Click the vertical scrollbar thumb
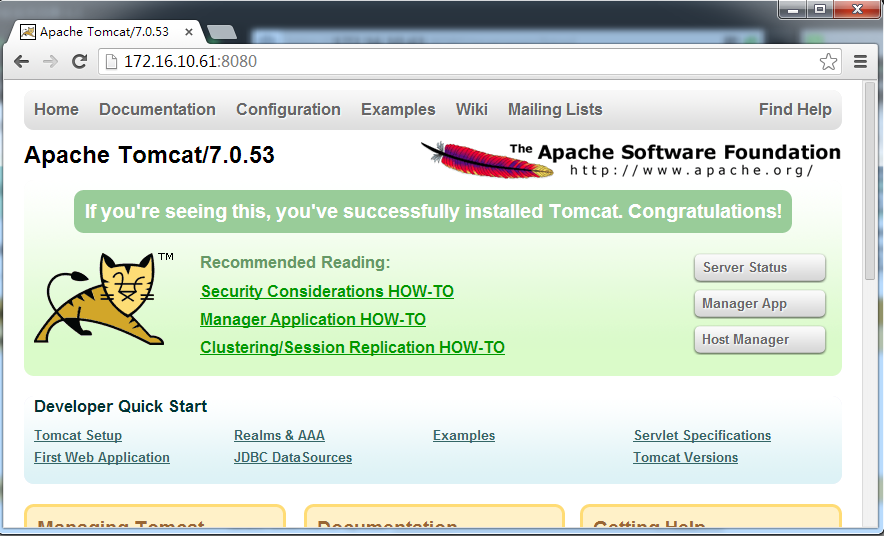Screen dimensions: 884x536 point(870,180)
